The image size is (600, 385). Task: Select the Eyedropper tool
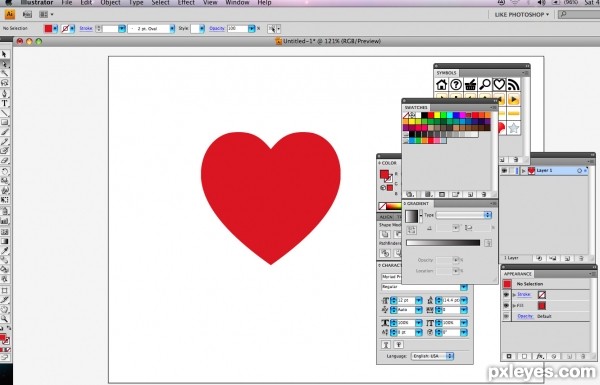tap(4, 251)
